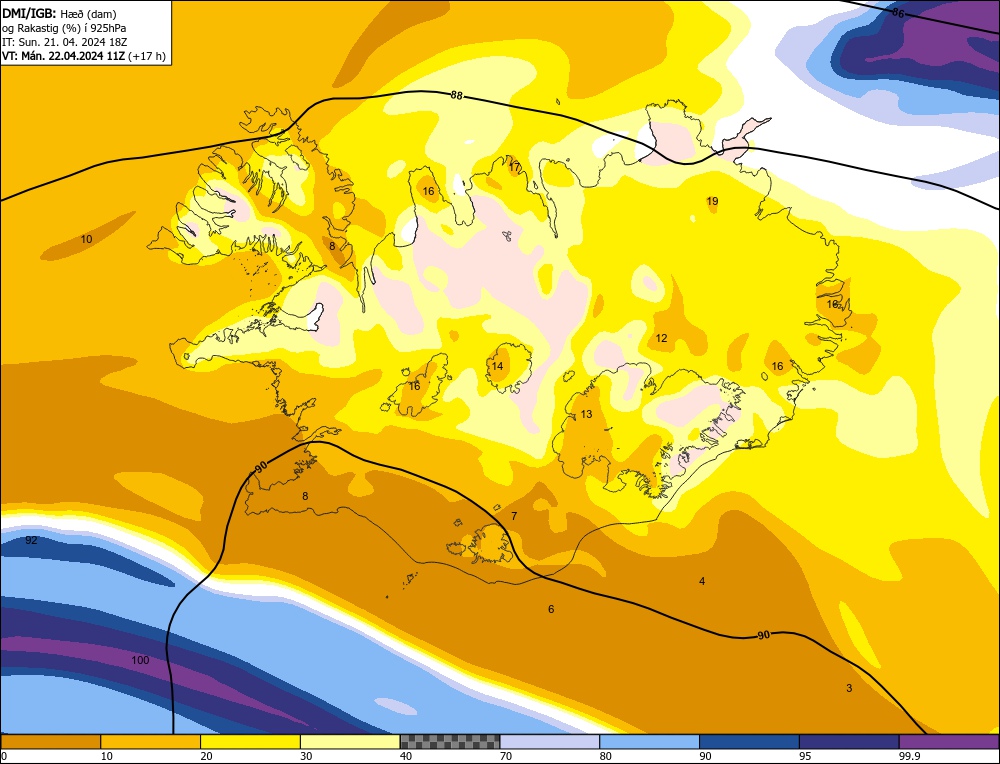Click the '19' humidity value on map

(712, 201)
